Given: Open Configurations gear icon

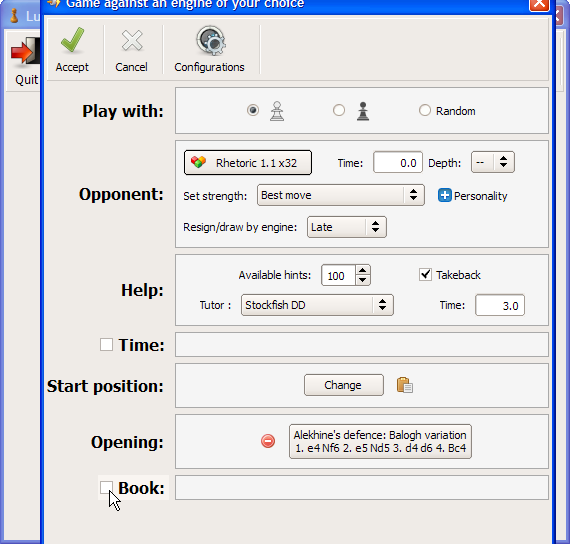Looking at the screenshot, I should tap(210, 40).
